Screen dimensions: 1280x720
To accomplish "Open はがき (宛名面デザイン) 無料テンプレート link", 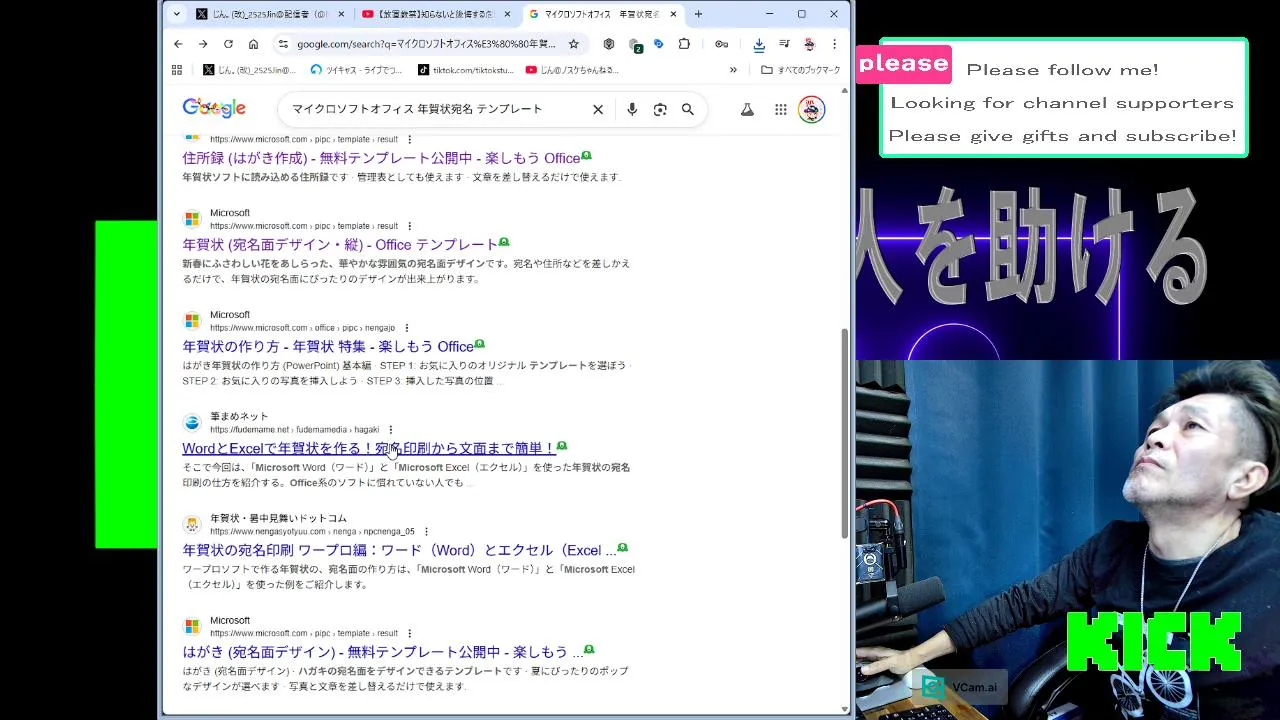I will [x=382, y=652].
